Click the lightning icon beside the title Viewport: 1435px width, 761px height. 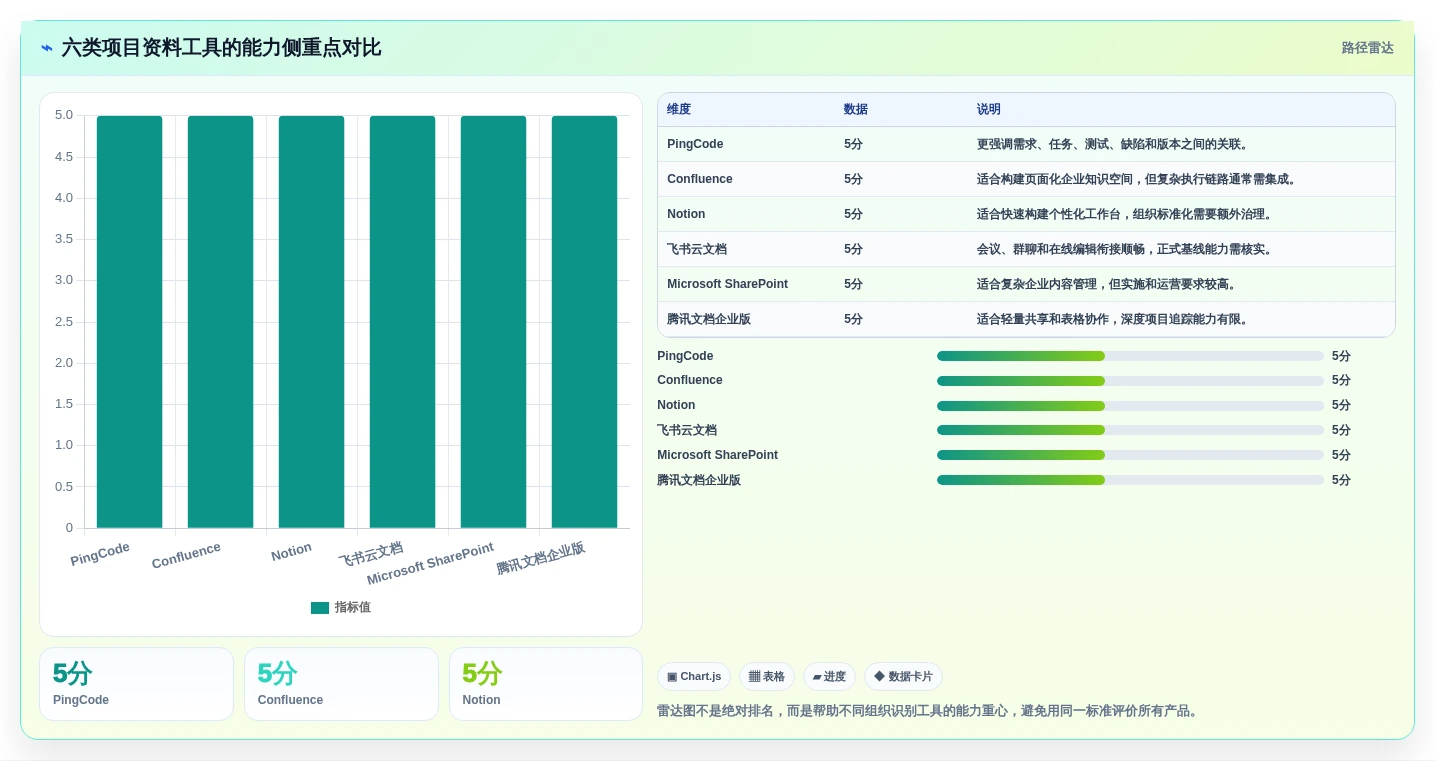click(x=47, y=48)
